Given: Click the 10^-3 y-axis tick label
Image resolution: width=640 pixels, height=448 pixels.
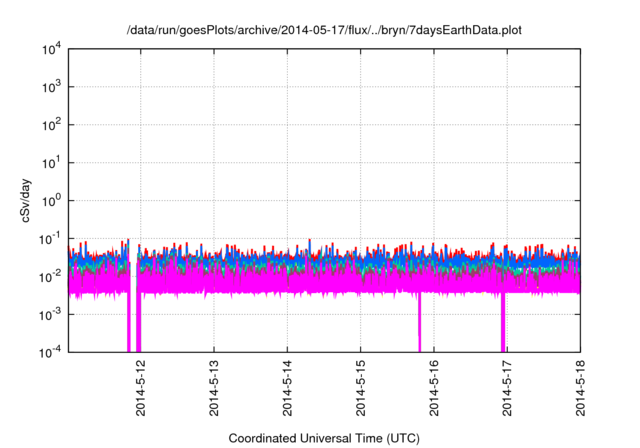Looking at the screenshot, I should 50,315.
